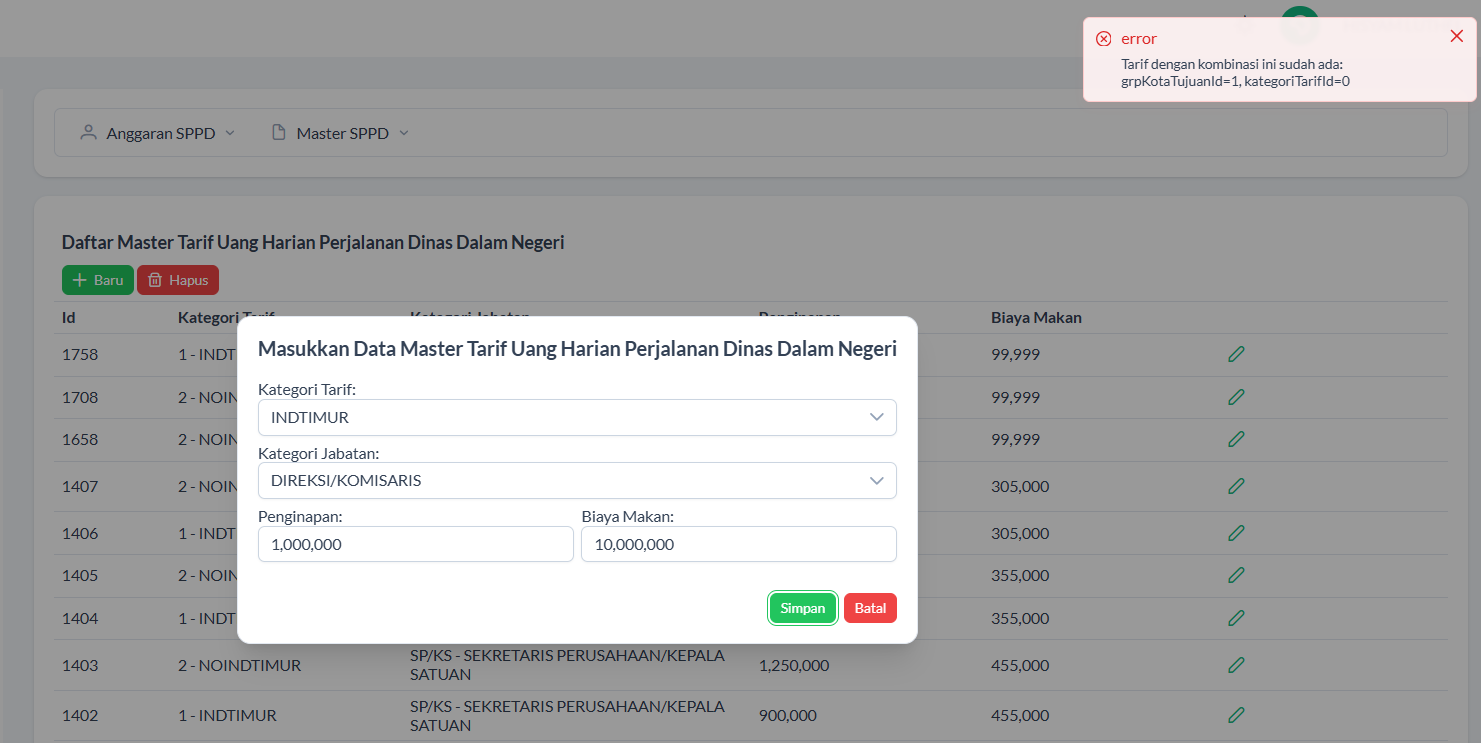Expand the Master SPPD menu

[x=341, y=133]
